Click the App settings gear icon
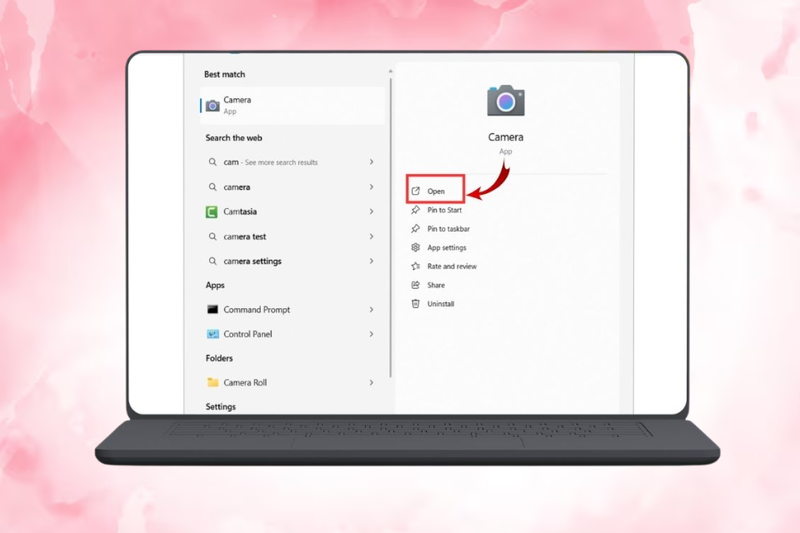 [416, 247]
